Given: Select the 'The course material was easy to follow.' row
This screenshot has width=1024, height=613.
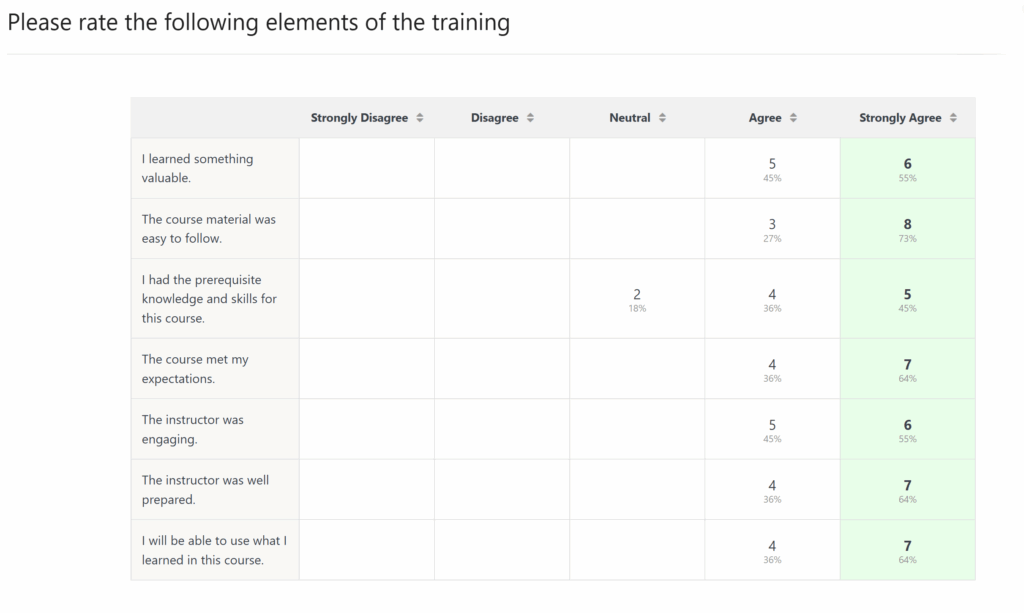Looking at the screenshot, I should [208, 229].
